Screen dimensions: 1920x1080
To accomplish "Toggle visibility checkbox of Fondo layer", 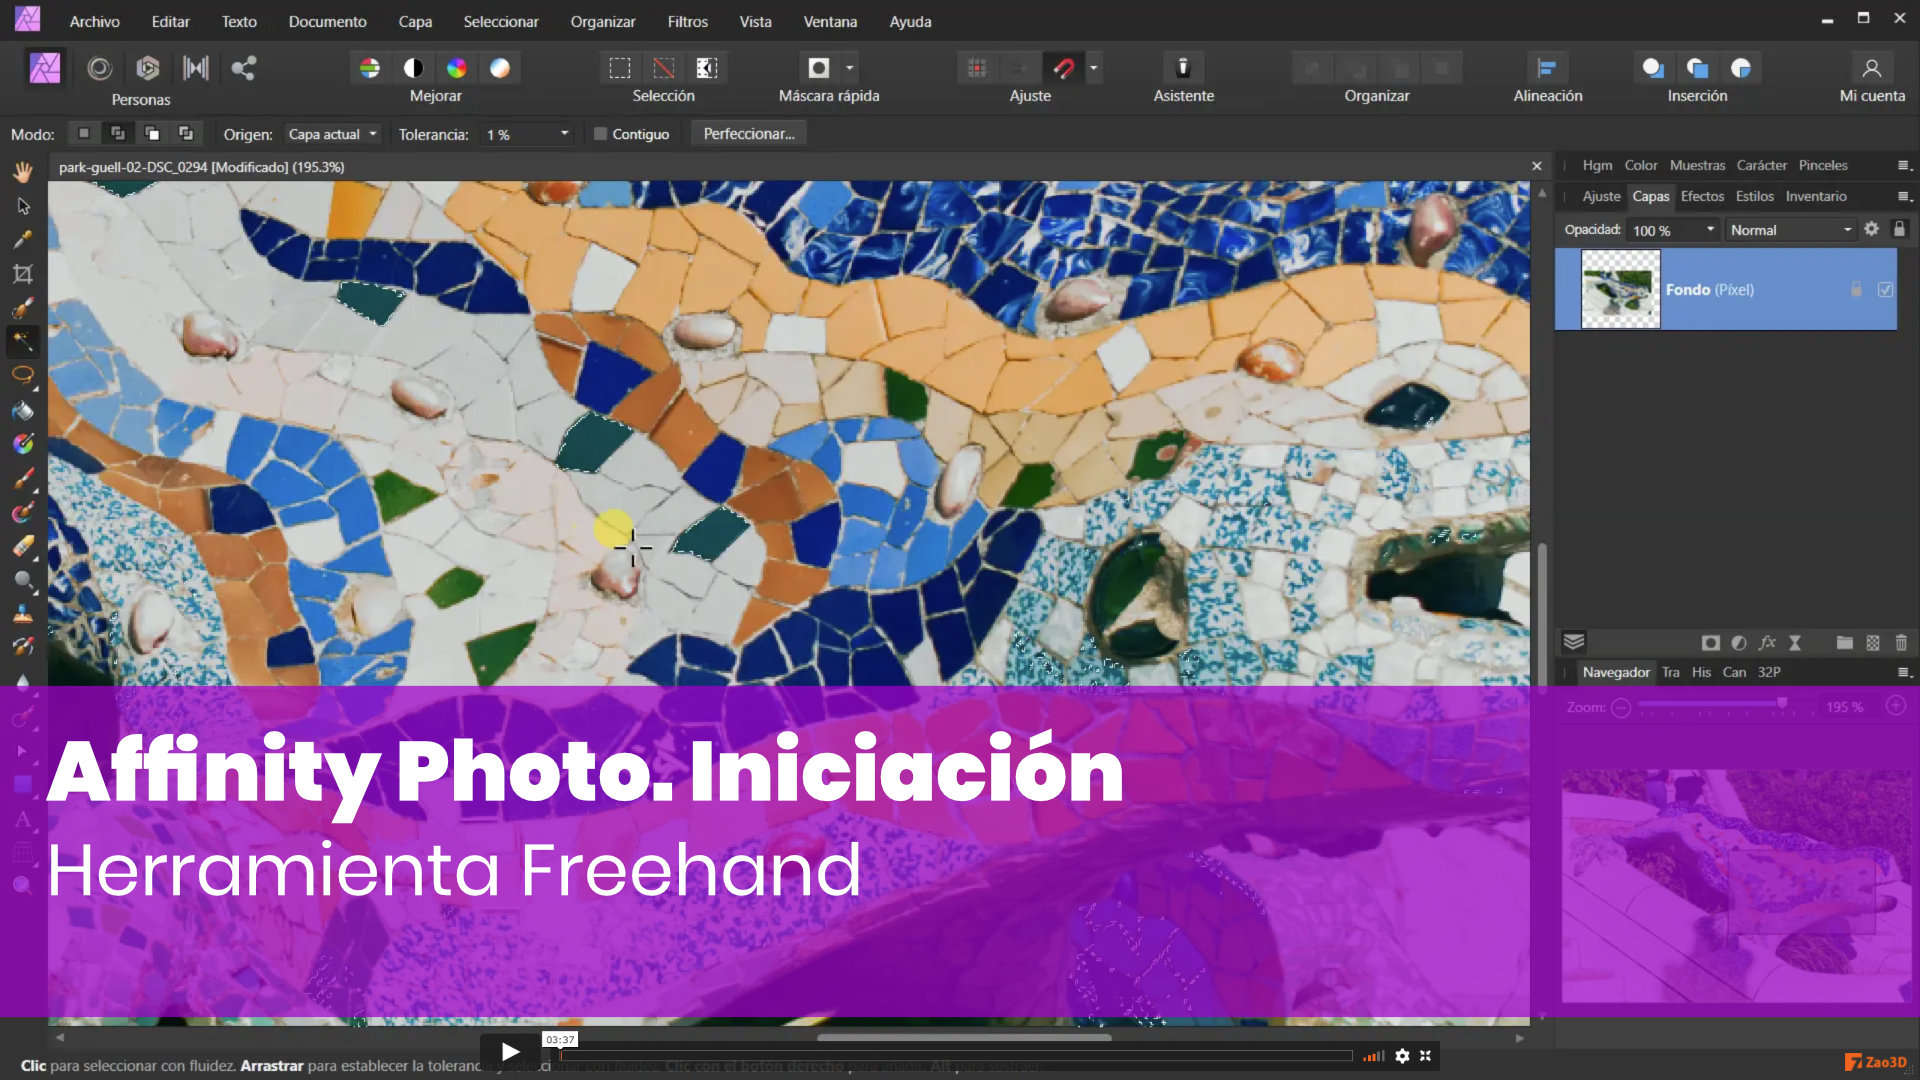I will tap(1885, 290).
